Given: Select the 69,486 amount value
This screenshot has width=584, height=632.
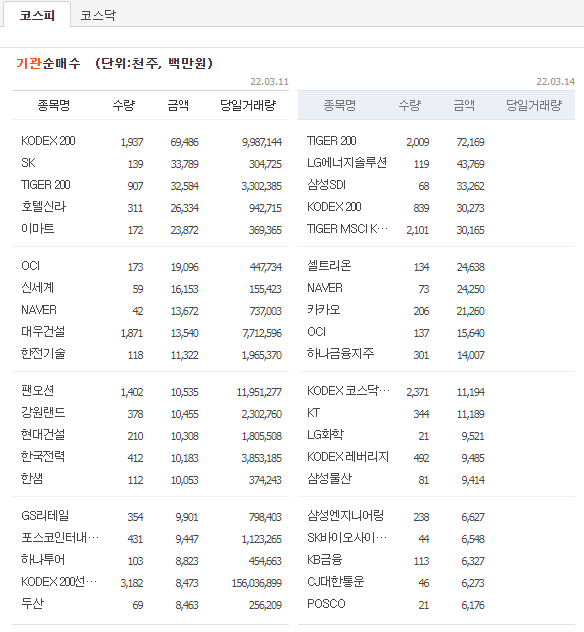Looking at the screenshot, I should click(x=185, y=142).
